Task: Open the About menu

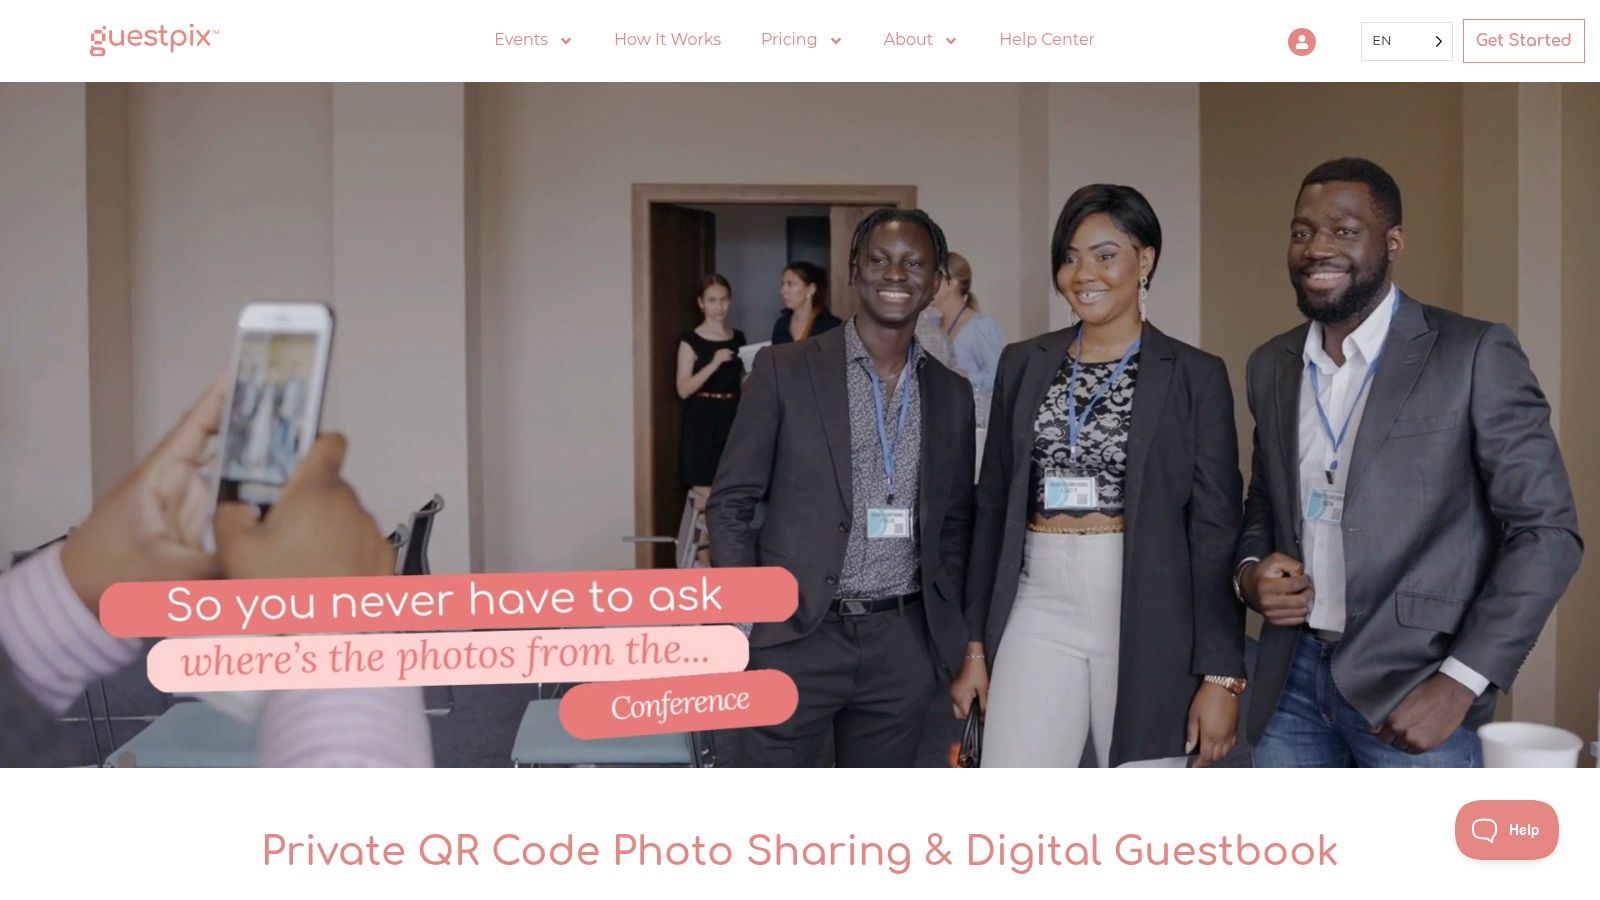Action: click(908, 40)
